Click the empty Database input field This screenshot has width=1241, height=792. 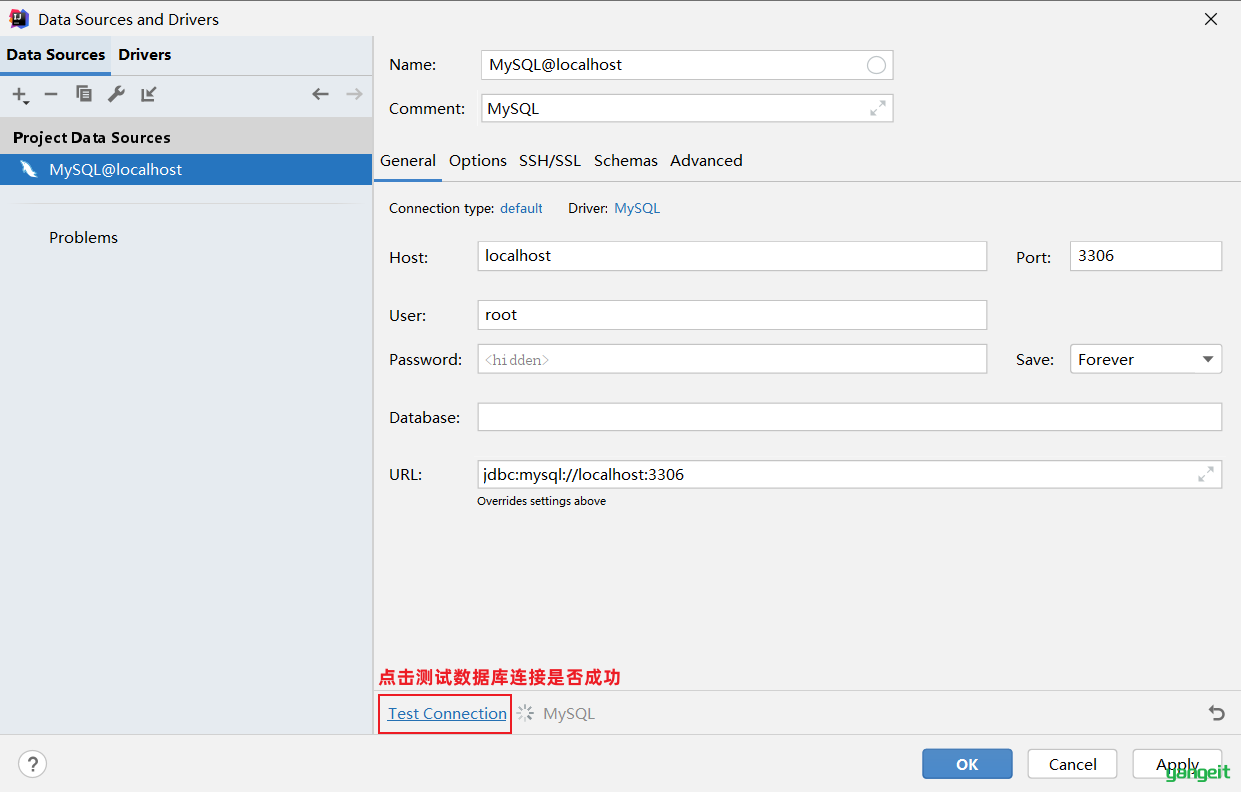(x=850, y=417)
